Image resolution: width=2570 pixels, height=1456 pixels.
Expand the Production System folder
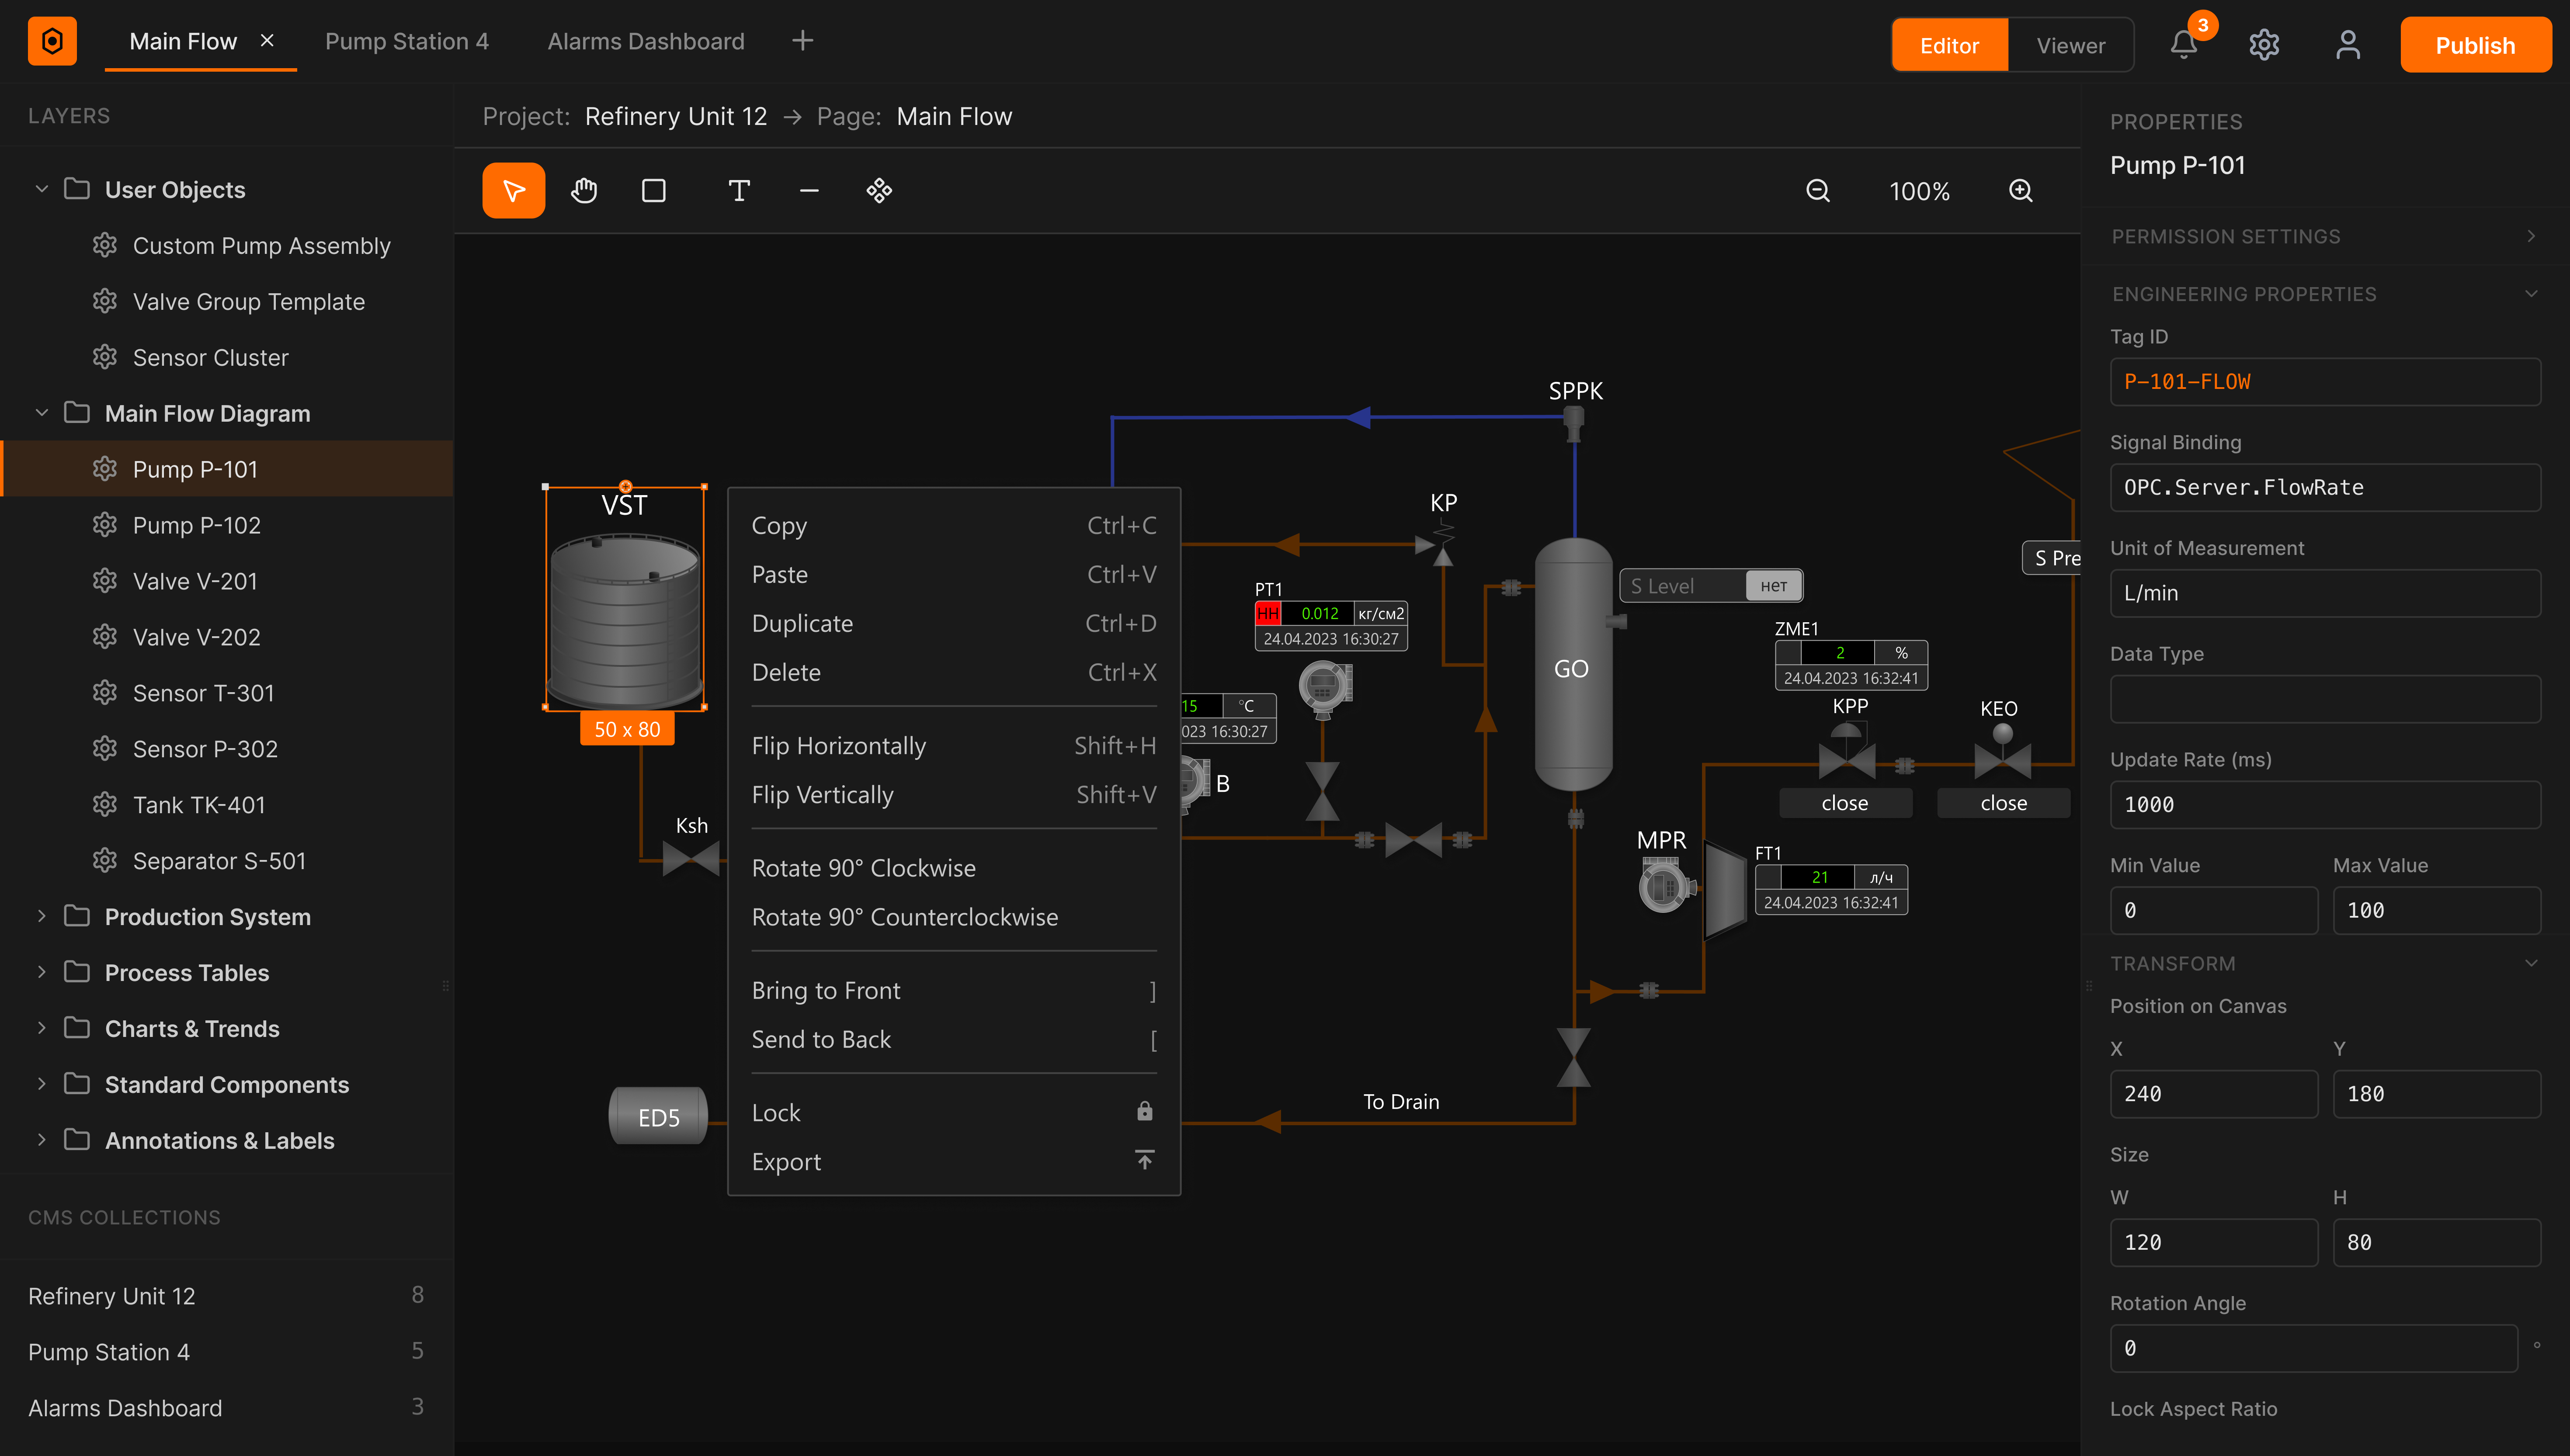point(41,916)
